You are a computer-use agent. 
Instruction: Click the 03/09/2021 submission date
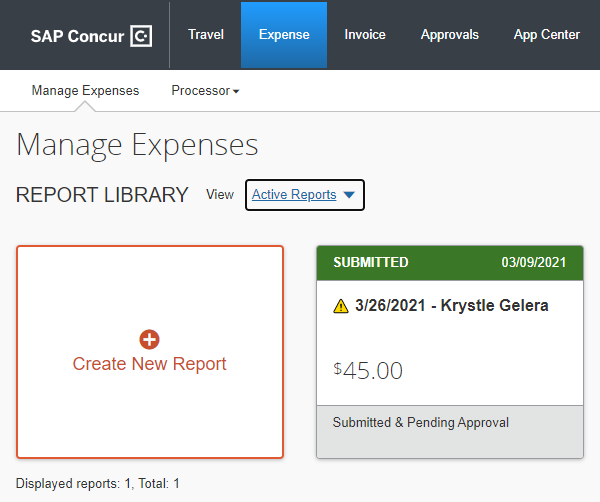coord(534,263)
